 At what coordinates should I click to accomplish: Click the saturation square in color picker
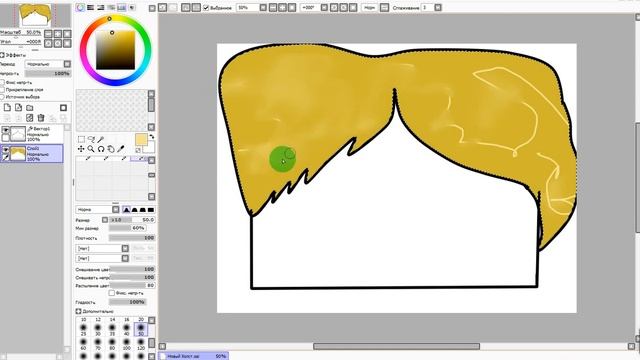click(115, 49)
